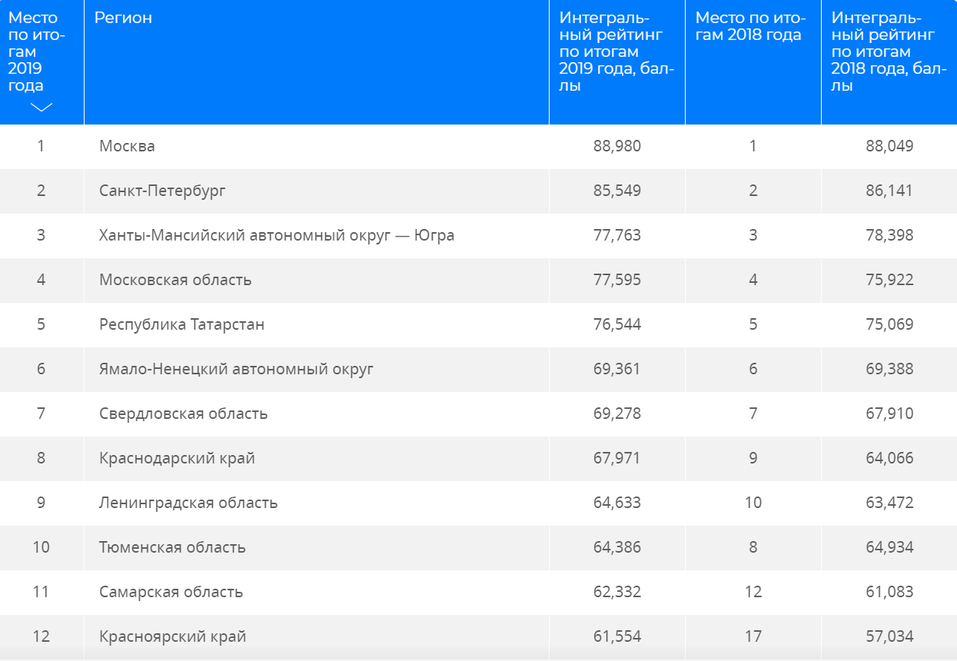Click the Ленинградская область region cell
This screenshot has width=957, height=661.
coord(188,503)
